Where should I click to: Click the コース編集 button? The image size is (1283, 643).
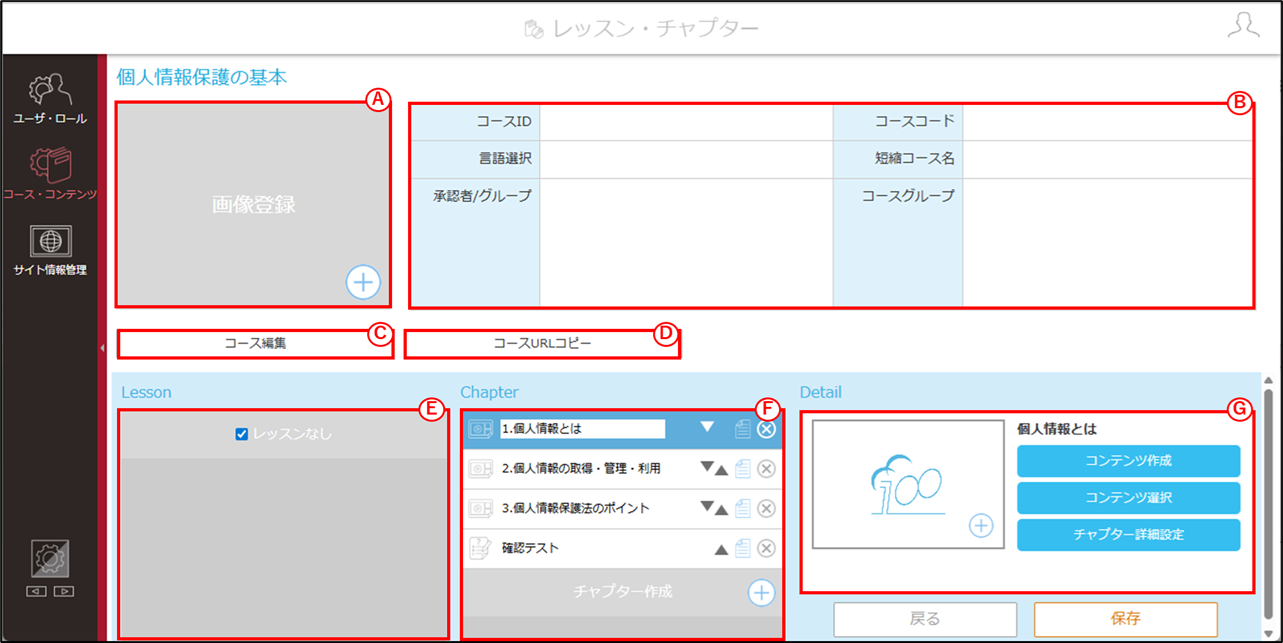pos(254,343)
